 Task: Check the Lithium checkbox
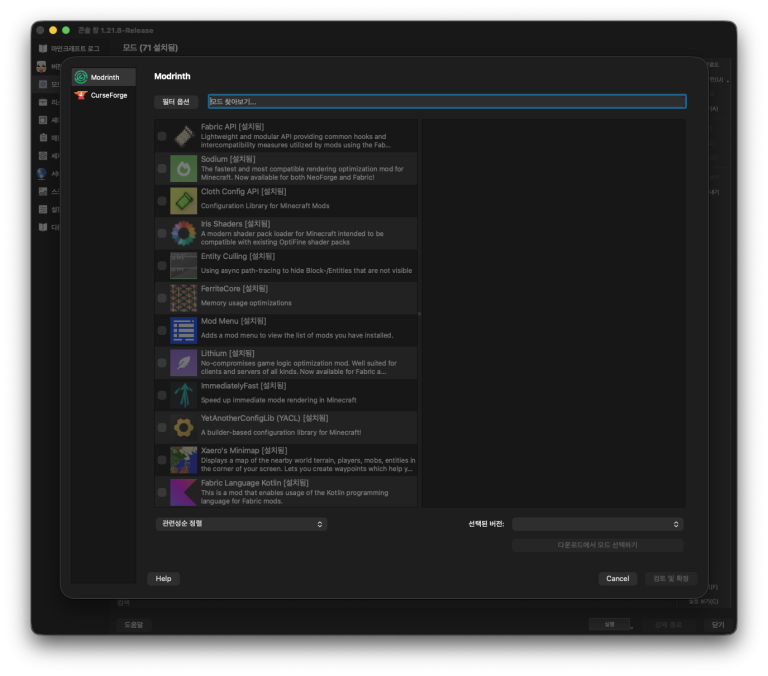(162, 362)
